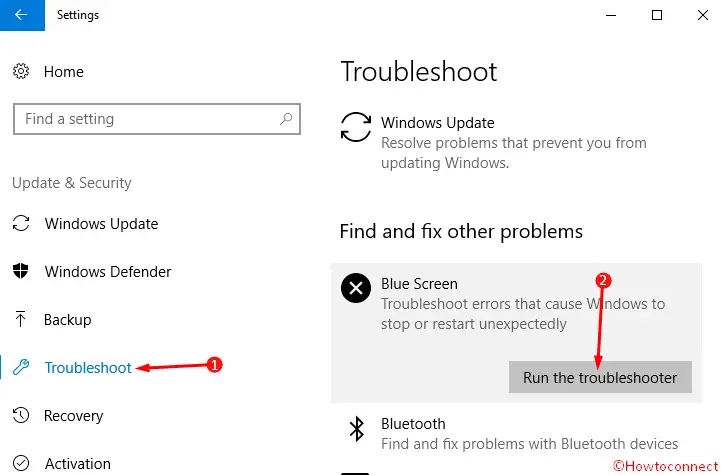Screen dimensions: 722x475
Task: Click the Activation checkmark icon
Action: pyautogui.click(x=21, y=463)
